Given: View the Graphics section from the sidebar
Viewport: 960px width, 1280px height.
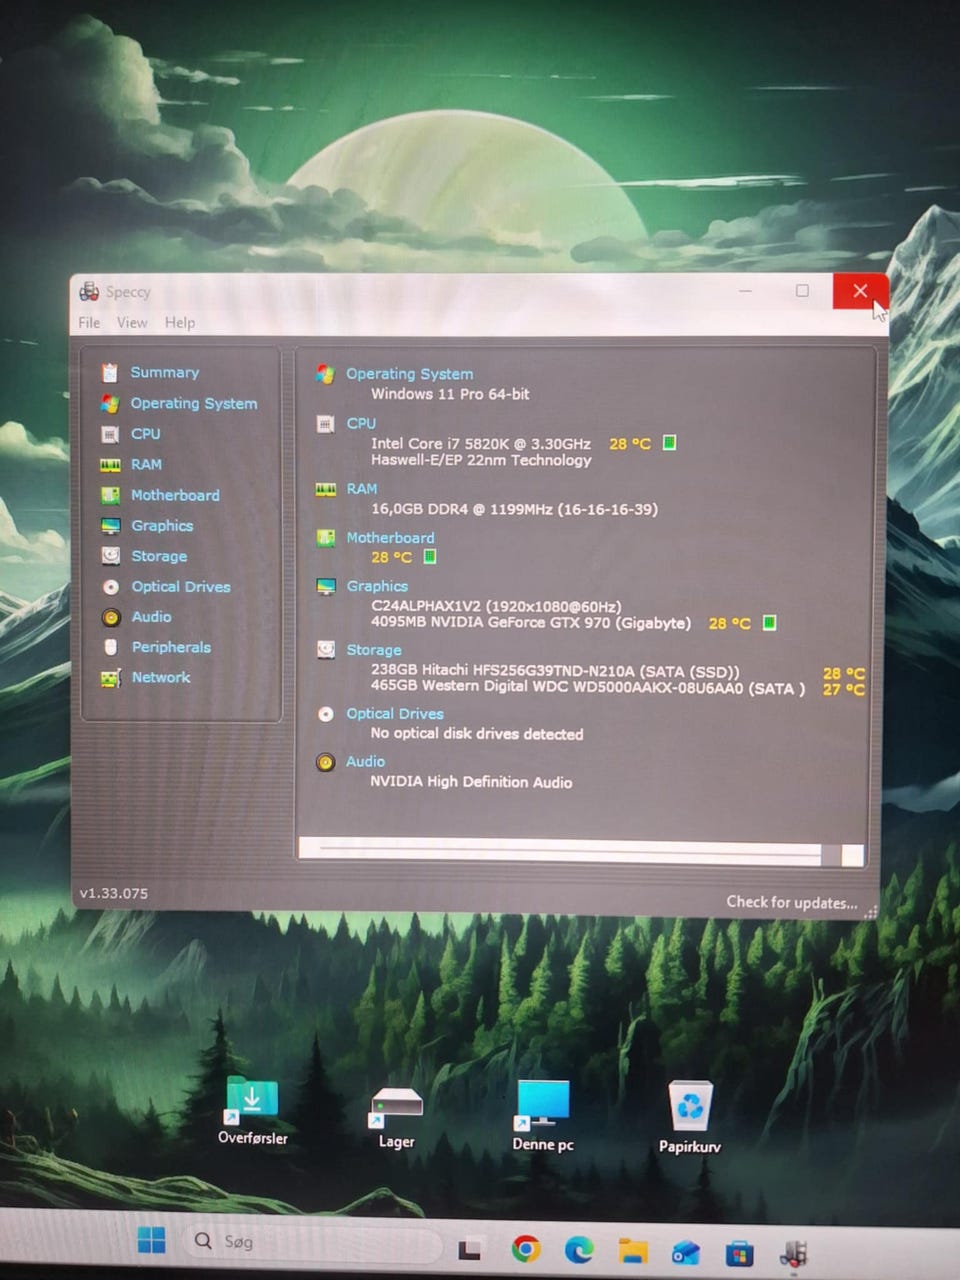Looking at the screenshot, I should coord(162,526).
